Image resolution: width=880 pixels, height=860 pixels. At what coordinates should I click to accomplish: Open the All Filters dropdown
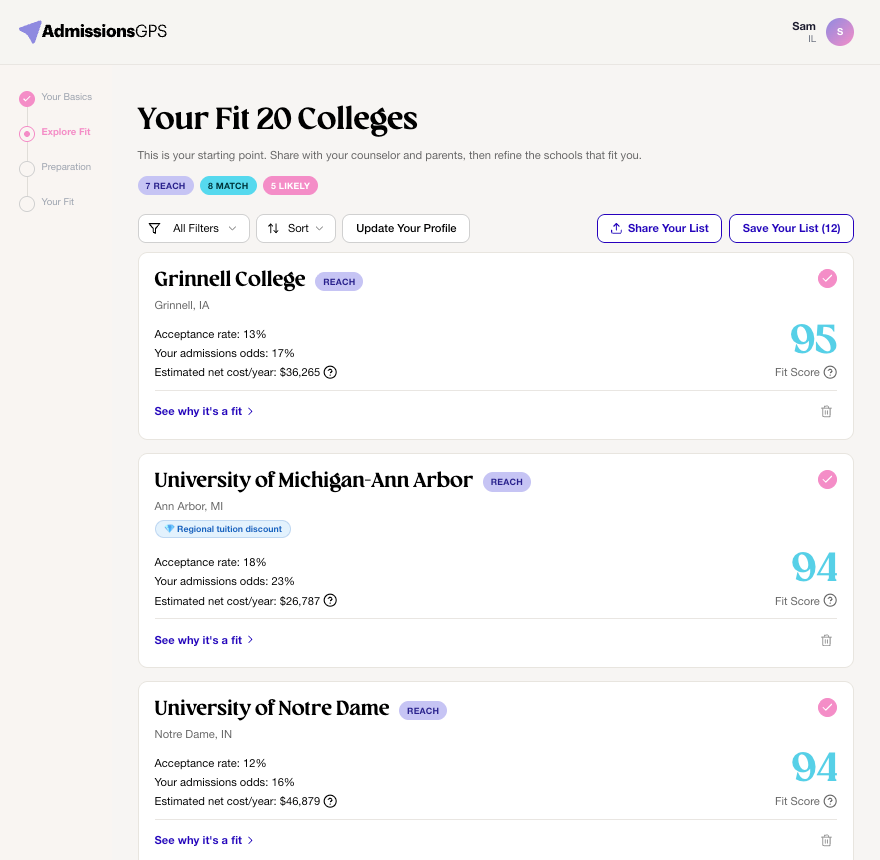(x=194, y=228)
